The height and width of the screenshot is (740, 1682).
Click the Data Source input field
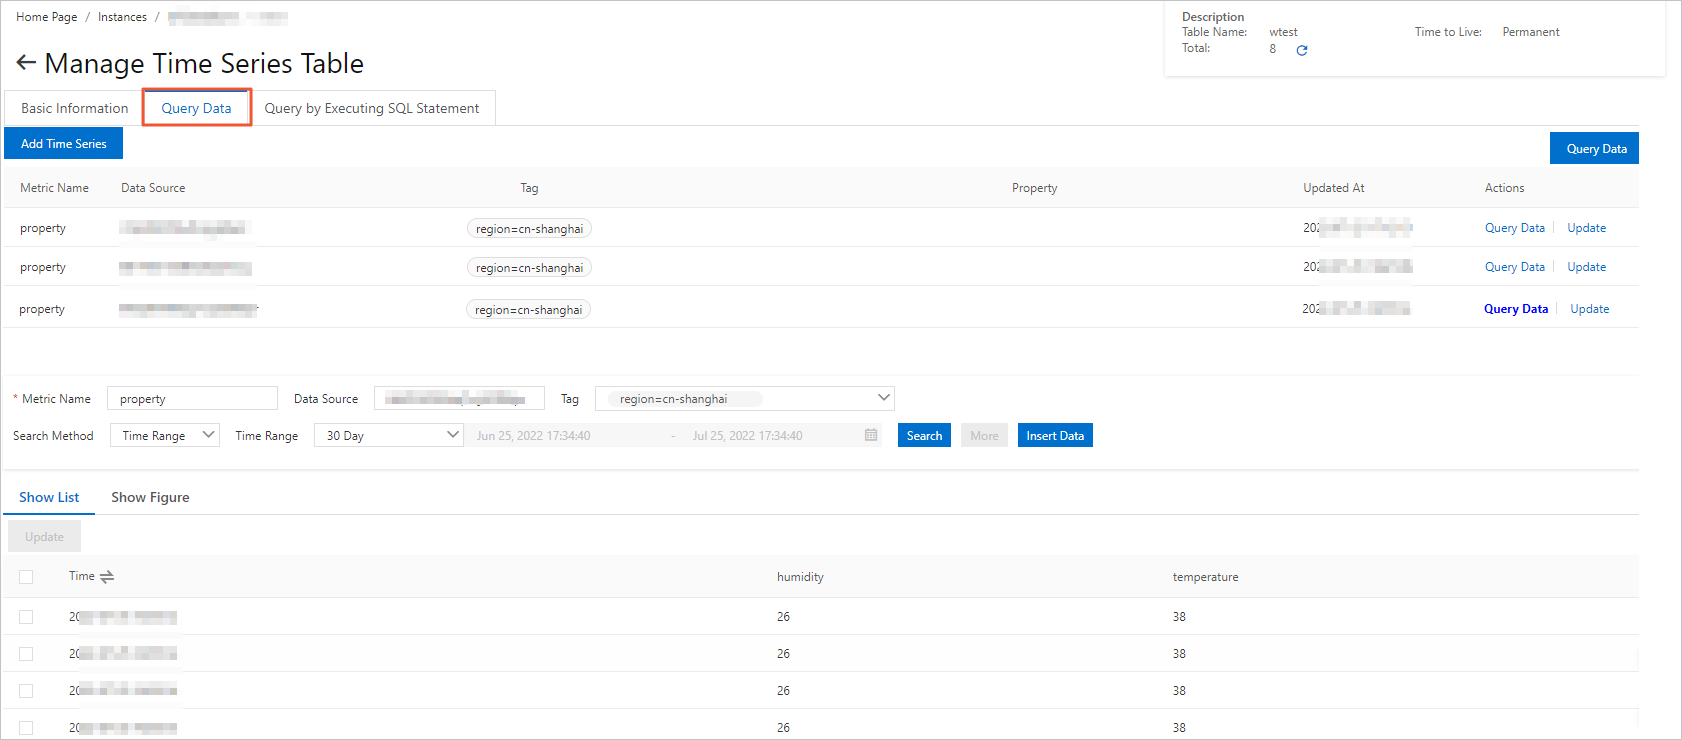coord(459,398)
